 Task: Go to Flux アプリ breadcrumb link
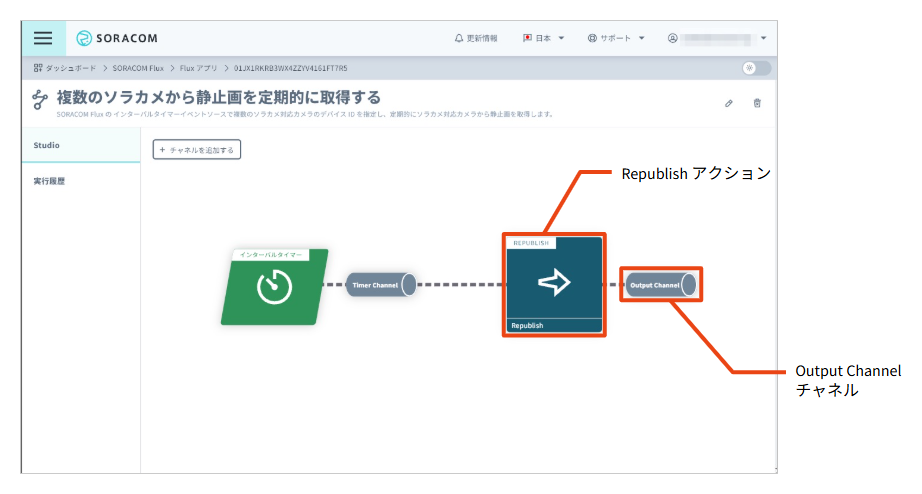pos(199,68)
